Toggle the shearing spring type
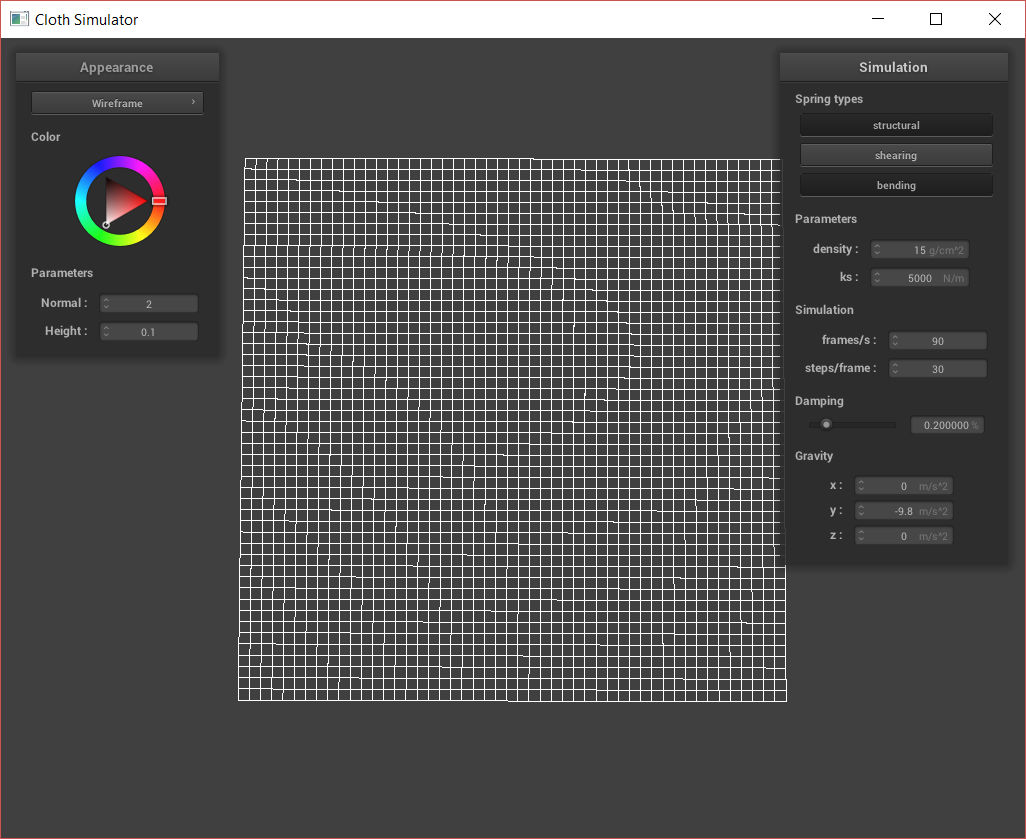The image size is (1026, 839). (x=896, y=155)
